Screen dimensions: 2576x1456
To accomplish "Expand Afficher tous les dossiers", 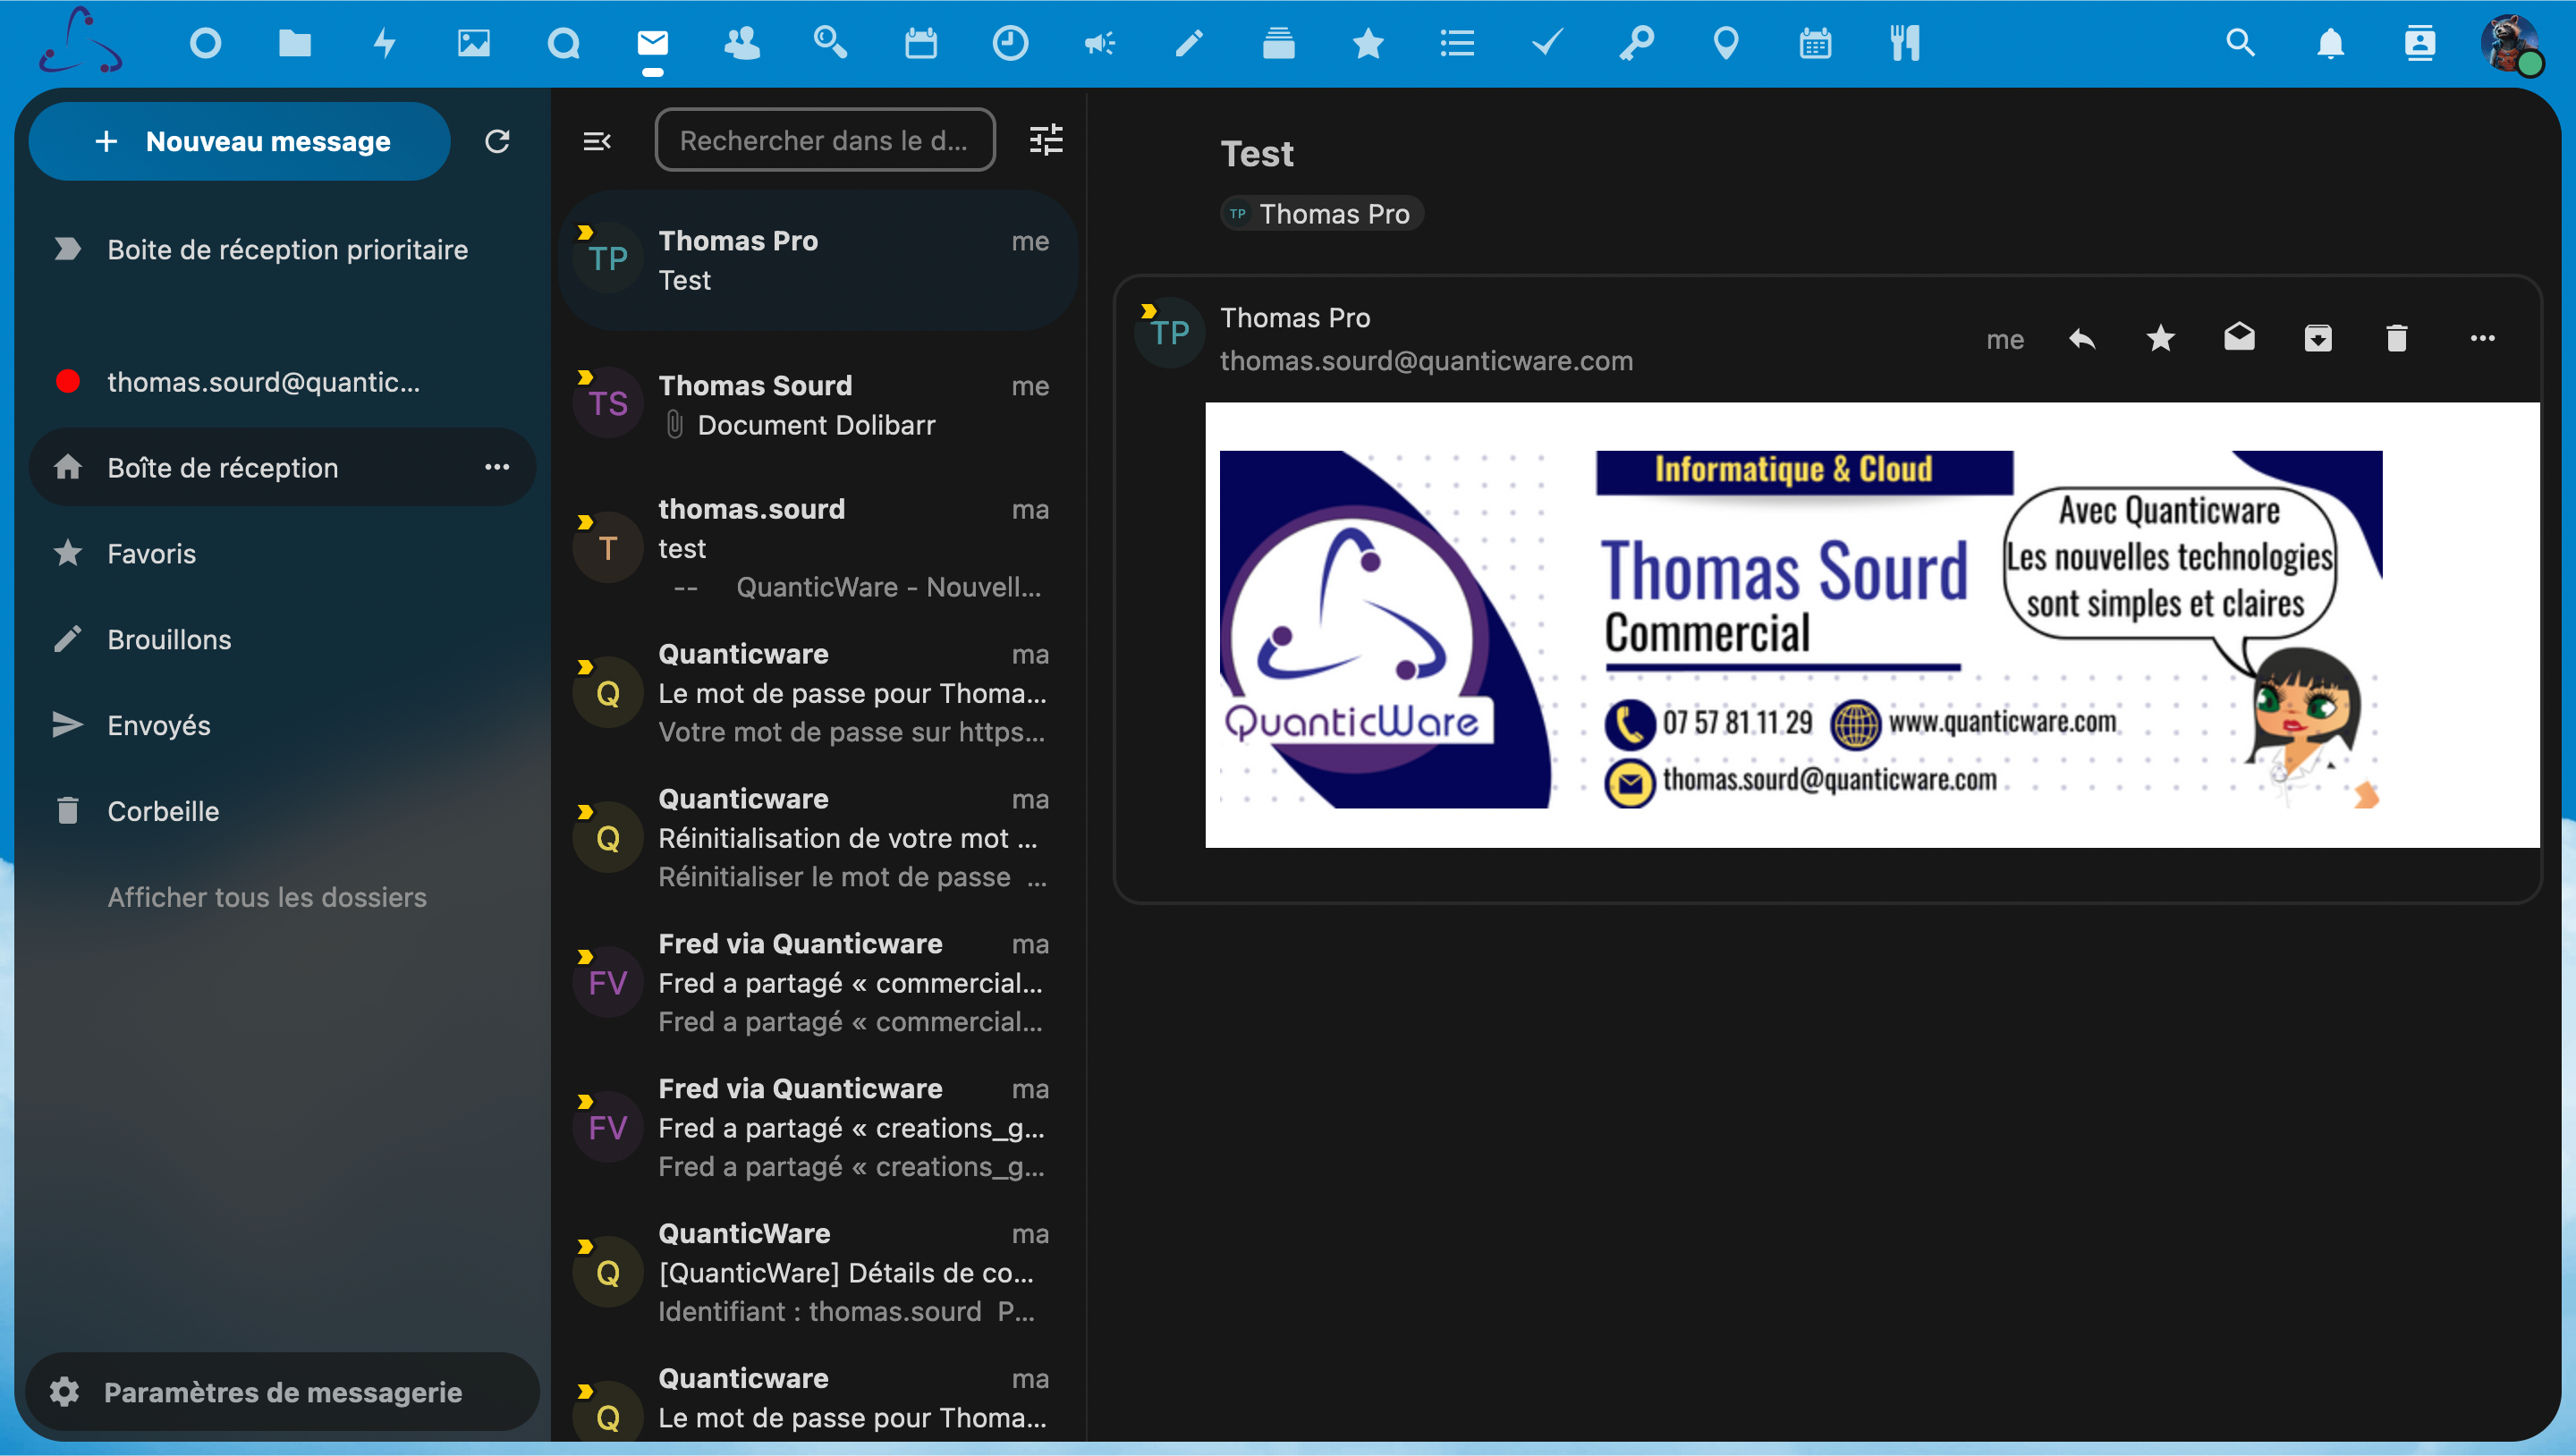I will pyautogui.click(x=267, y=897).
